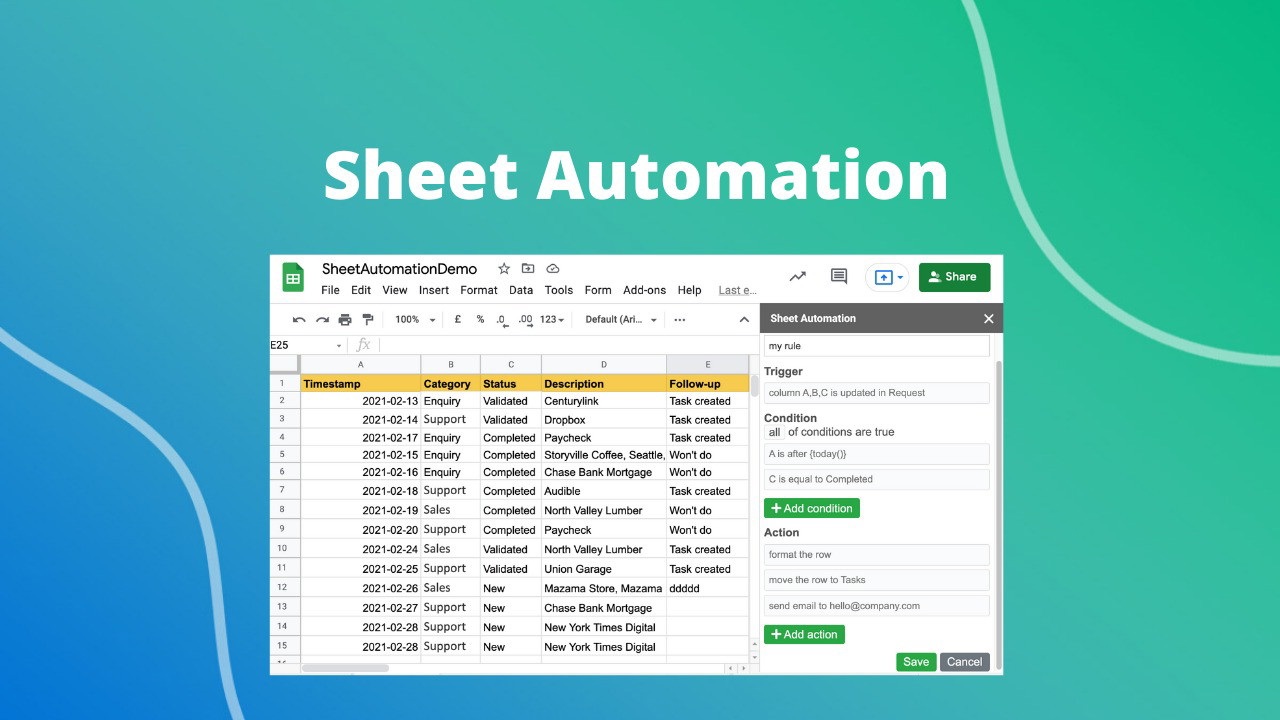Viewport: 1280px width, 720px height.
Task: Open the comment history icon
Action: click(839, 277)
